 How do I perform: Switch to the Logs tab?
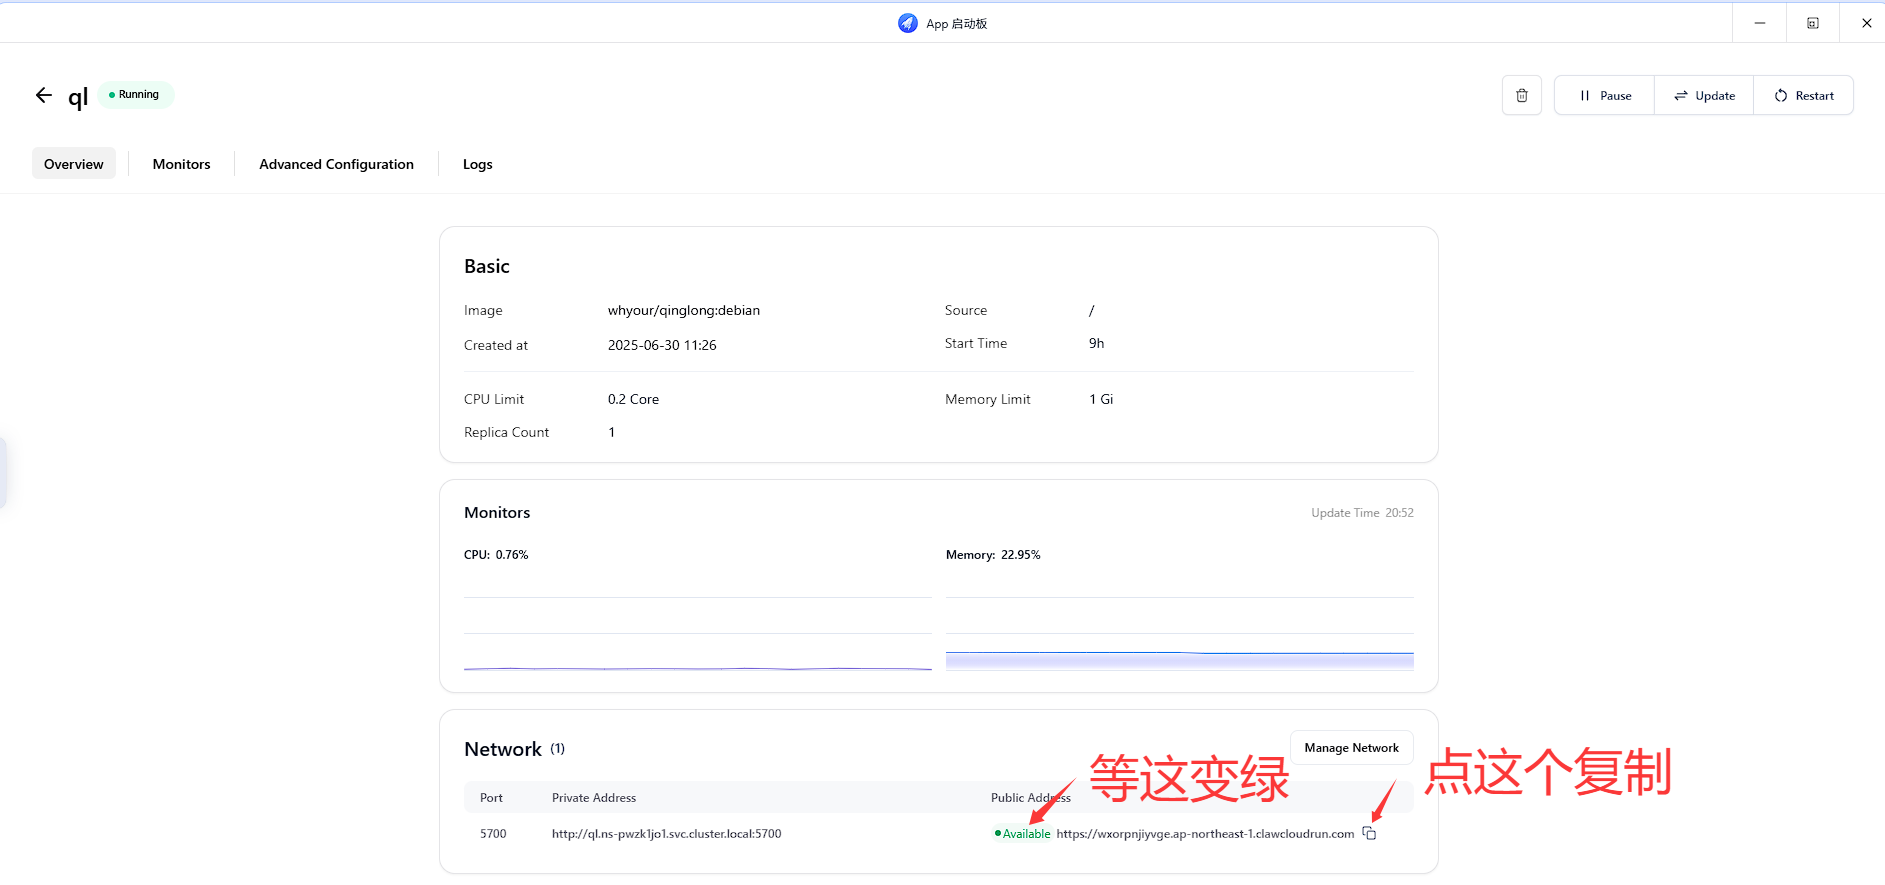coord(477,164)
